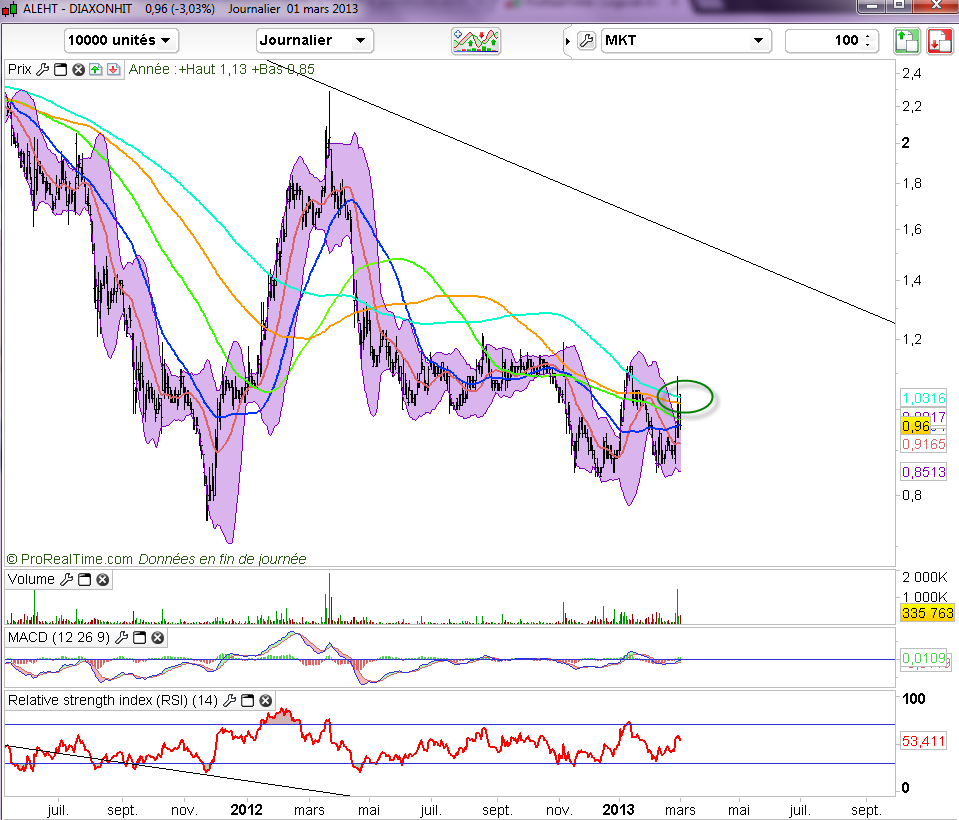Maximize the MACD indicator panel
959x820 pixels.
coord(140,637)
